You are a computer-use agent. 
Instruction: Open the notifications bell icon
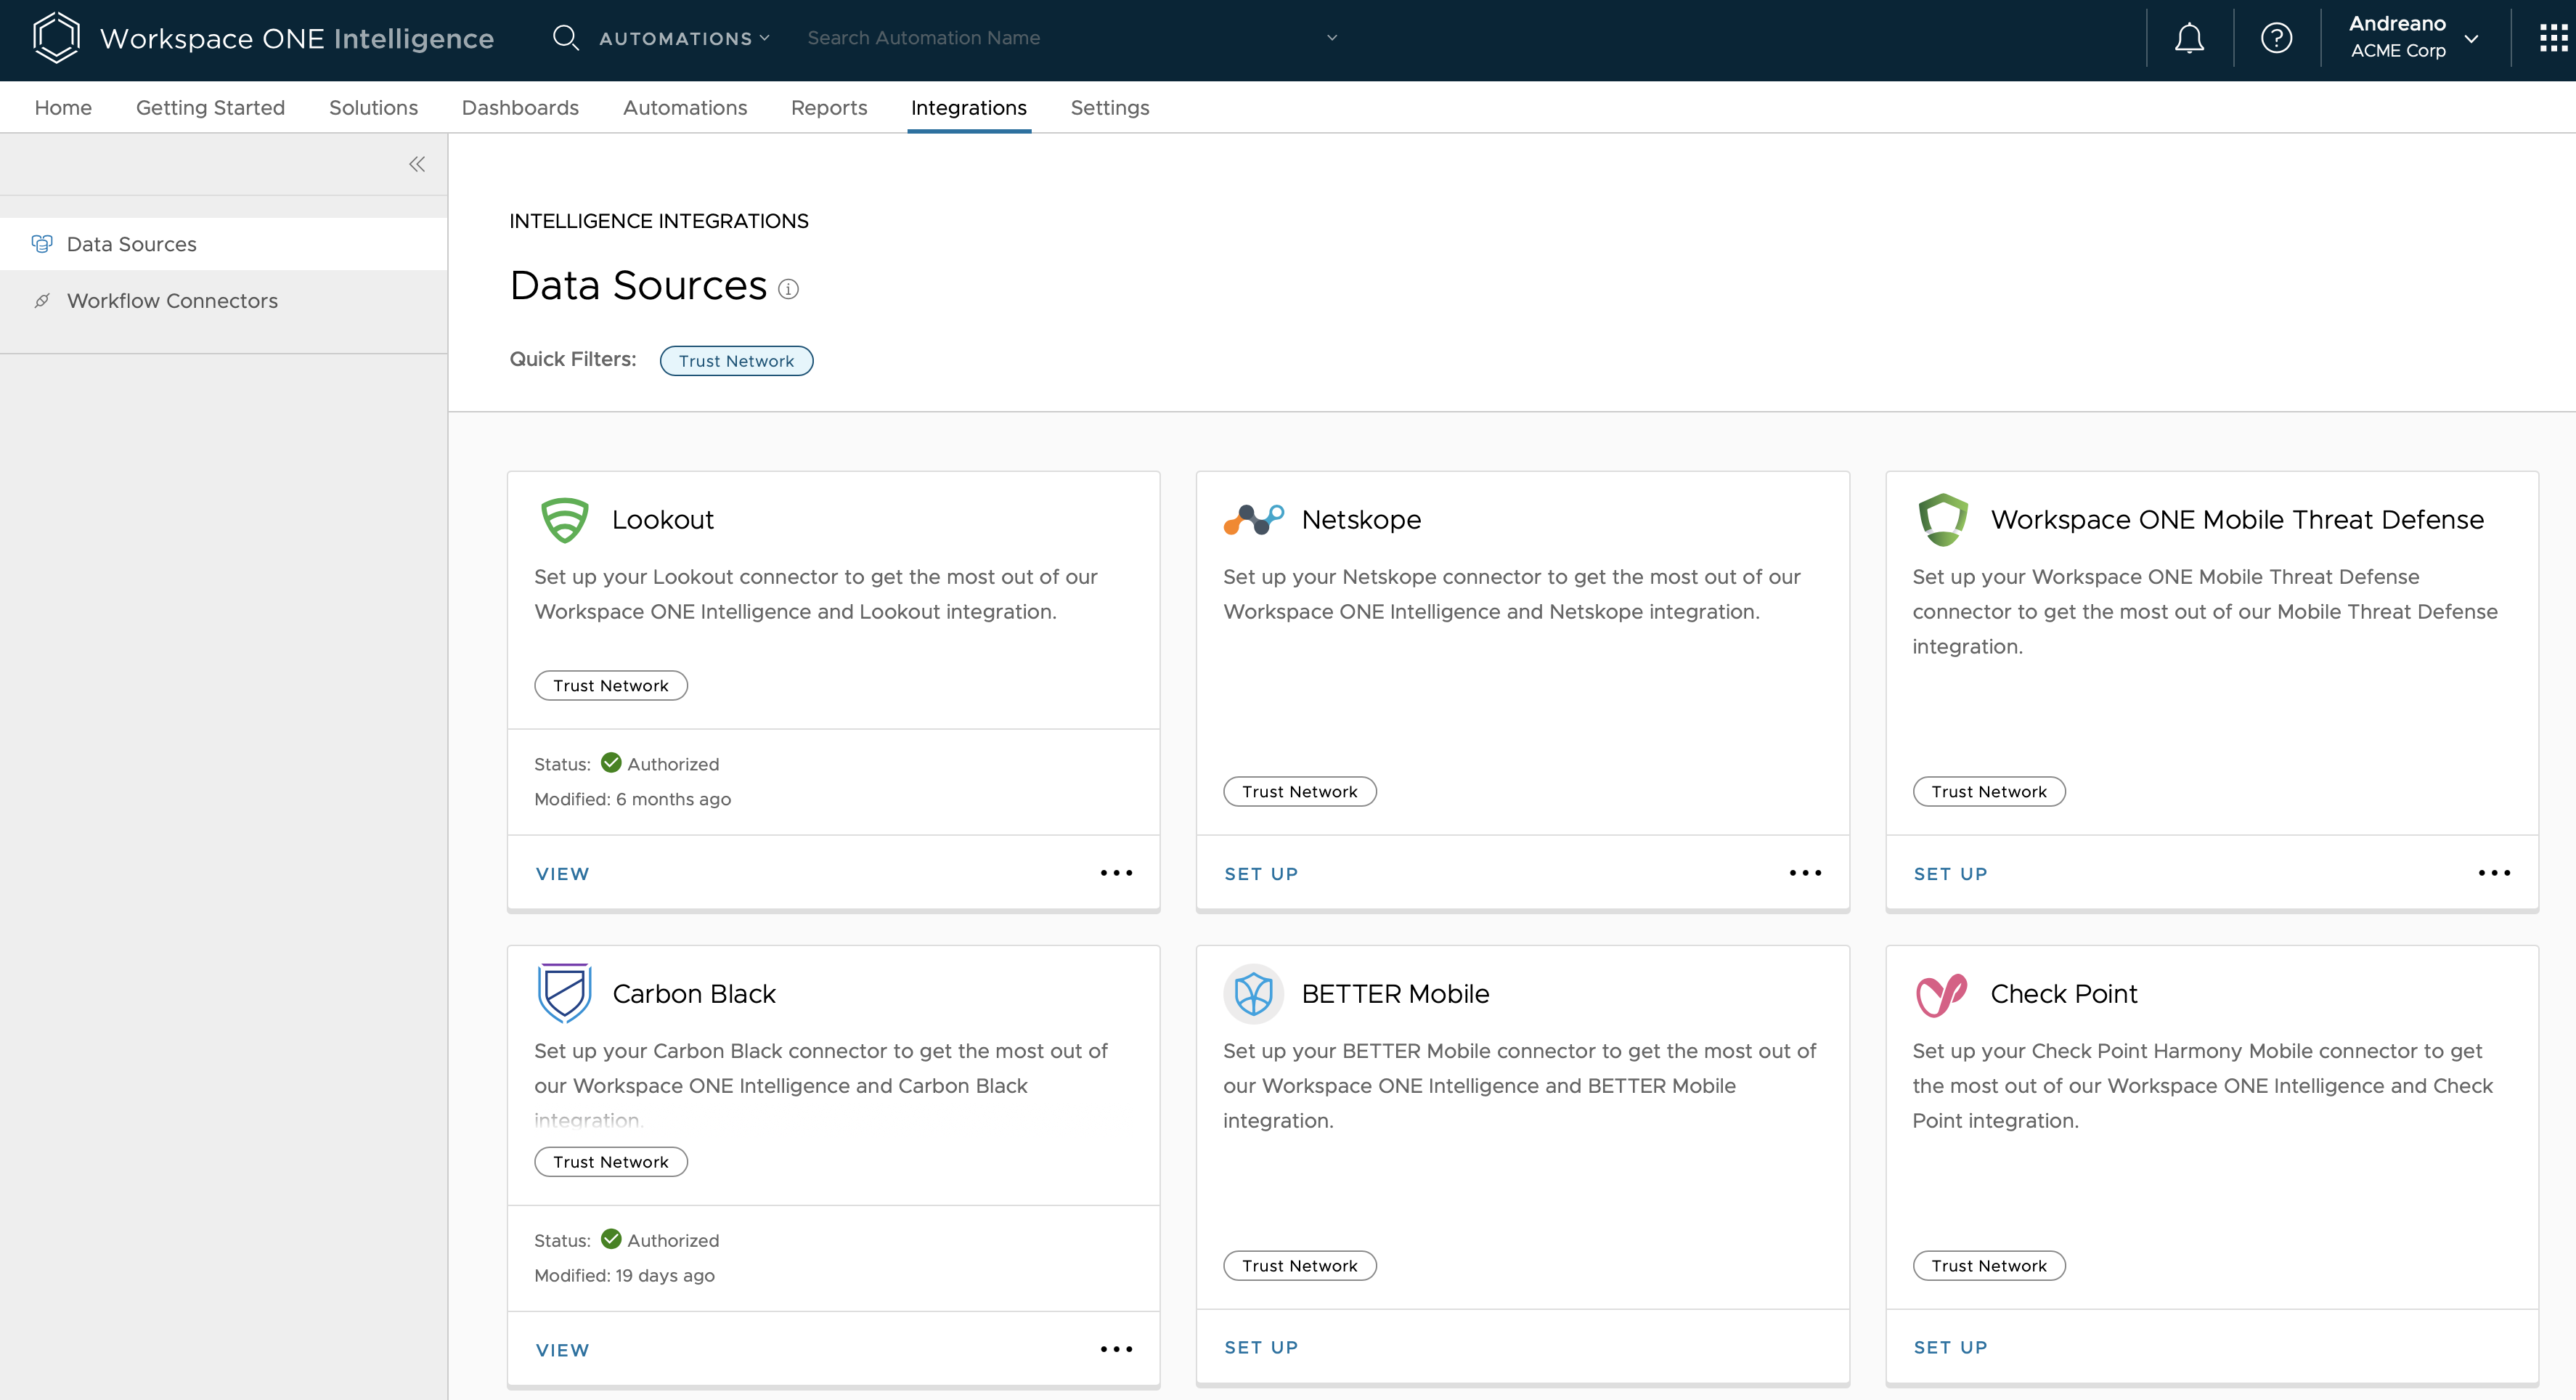(2189, 37)
